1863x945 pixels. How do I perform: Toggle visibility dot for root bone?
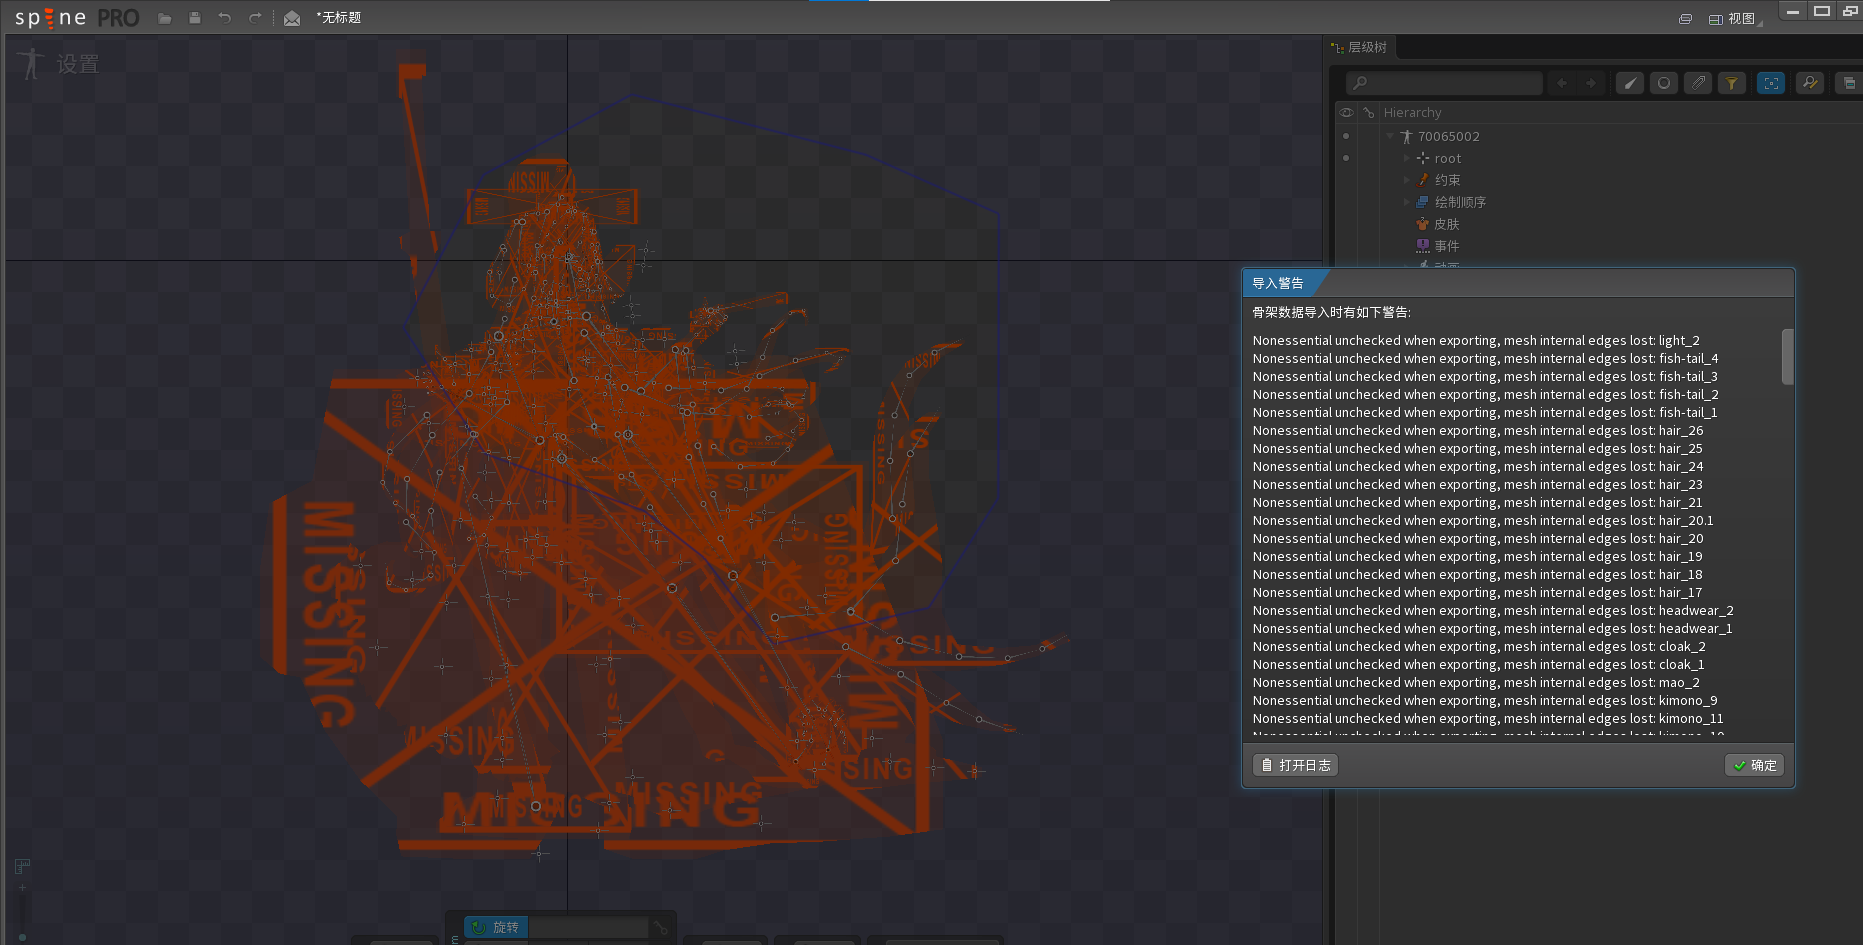1346,158
